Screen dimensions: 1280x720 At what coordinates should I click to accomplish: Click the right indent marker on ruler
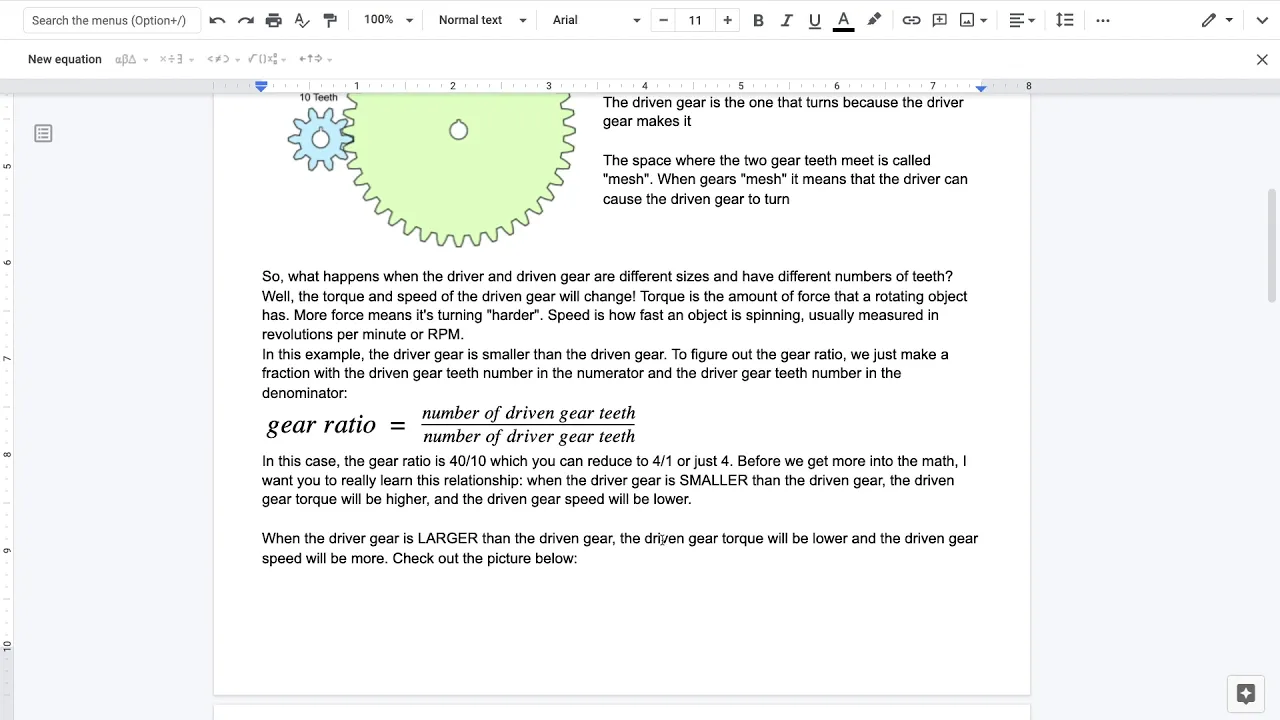point(981,88)
